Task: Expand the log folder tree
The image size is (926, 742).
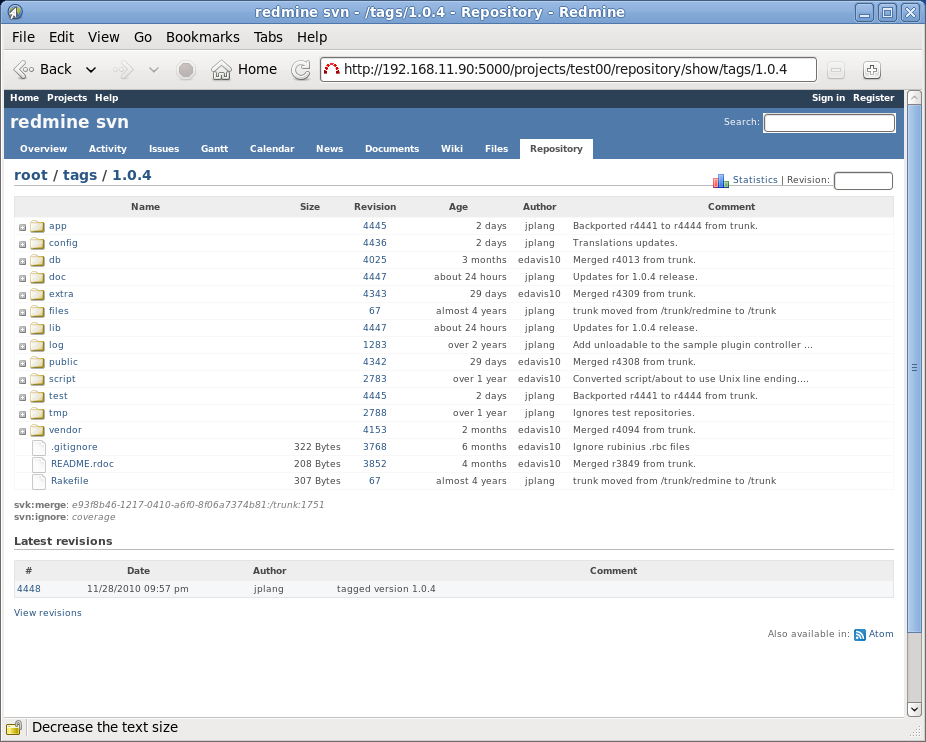Action: (x=22, y=346)
